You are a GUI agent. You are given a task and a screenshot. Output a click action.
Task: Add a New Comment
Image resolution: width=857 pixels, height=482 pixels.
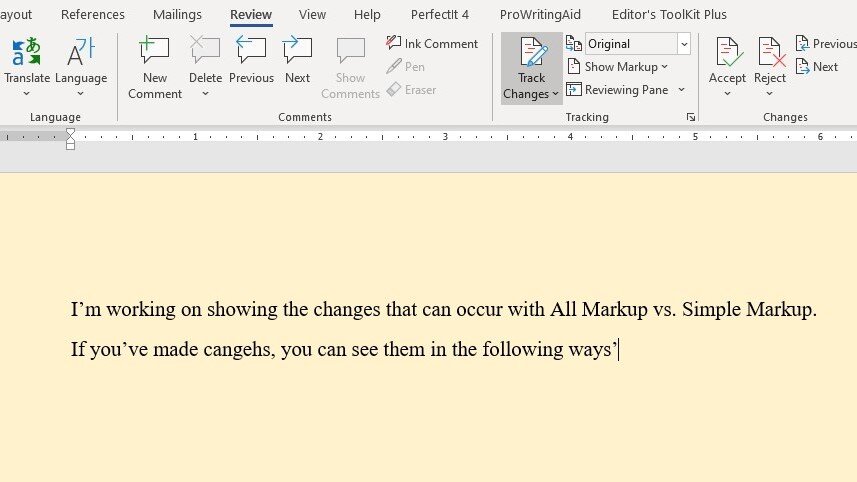tap(155, 68)
